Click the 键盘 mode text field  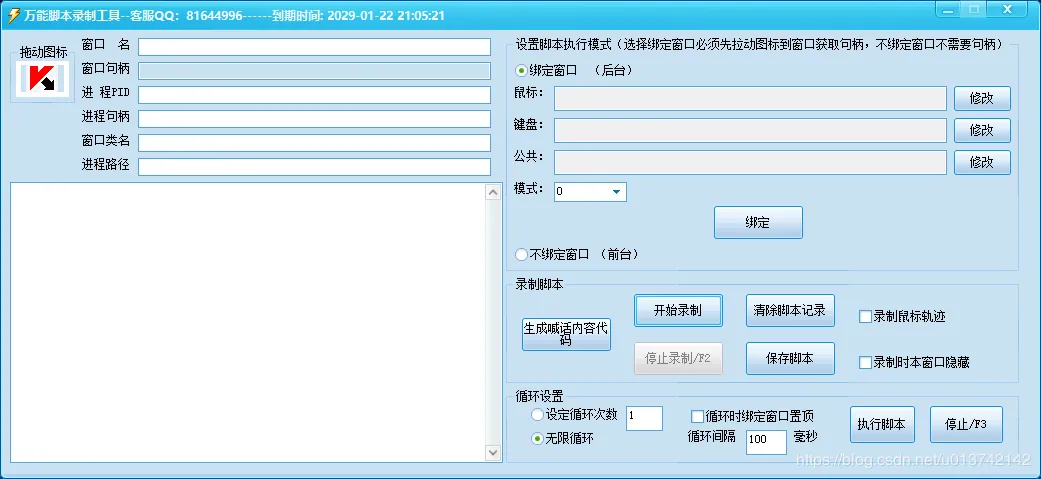(750, 130)
